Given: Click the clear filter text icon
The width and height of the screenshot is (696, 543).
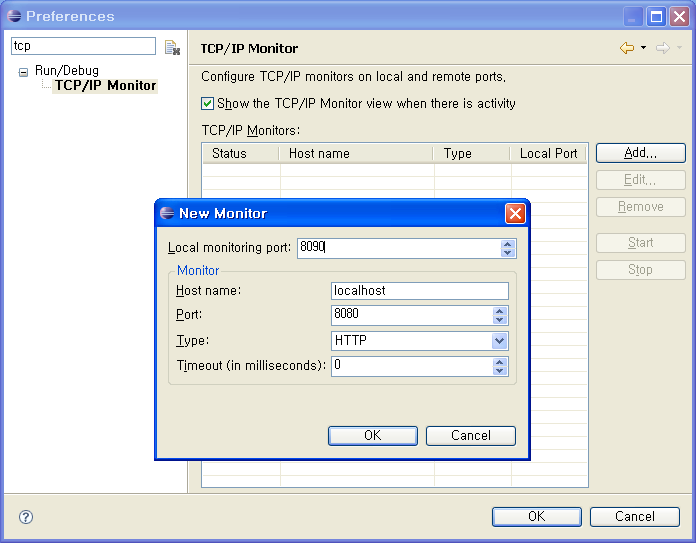Looking at the screenshot, I should [x=172, y=48].
